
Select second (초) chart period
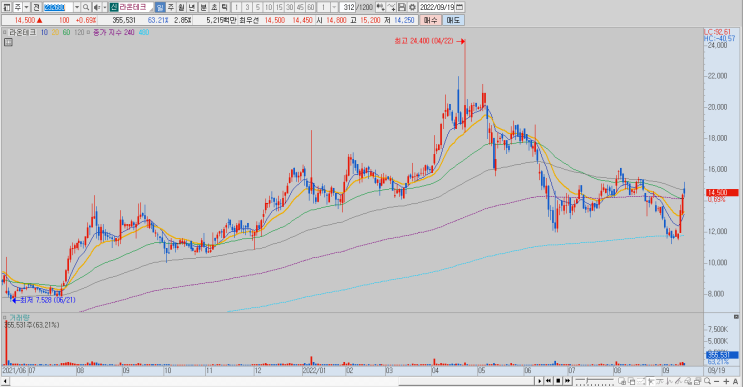click(x=214, y=7)
